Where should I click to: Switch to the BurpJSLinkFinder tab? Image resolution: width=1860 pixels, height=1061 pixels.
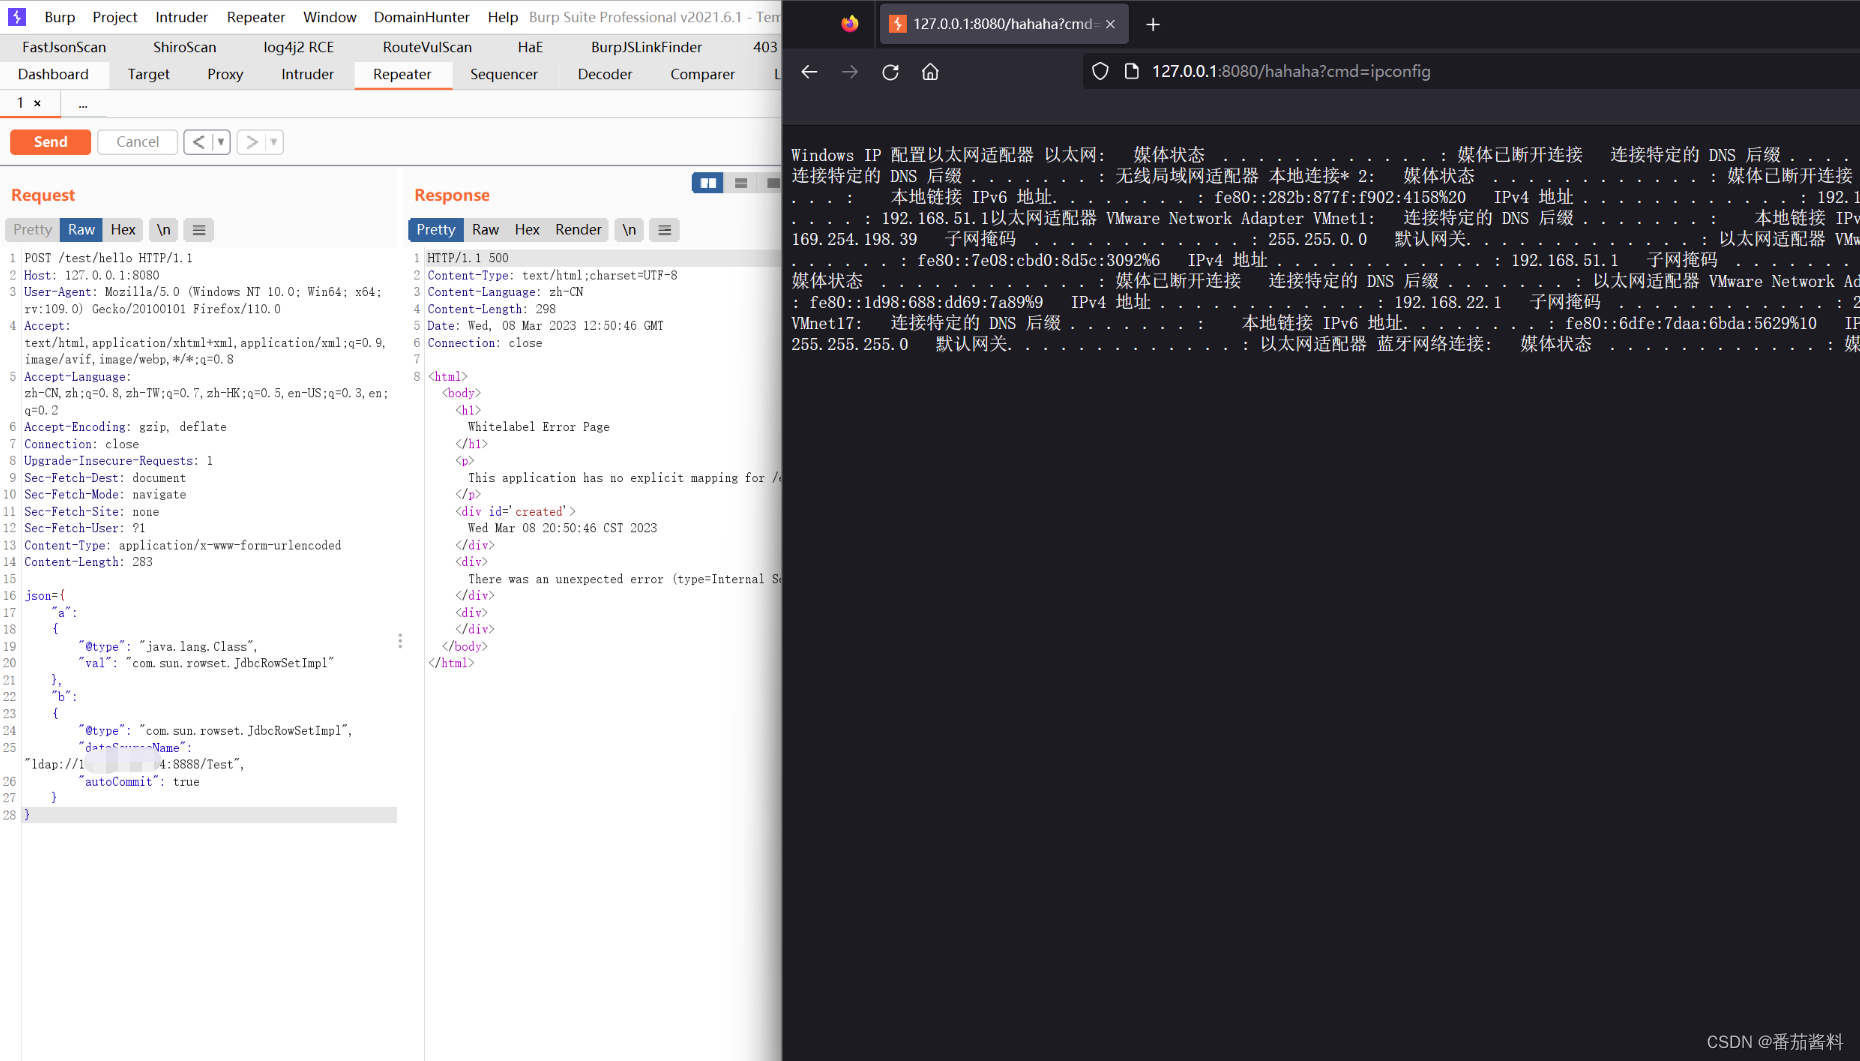coord(647,47)
